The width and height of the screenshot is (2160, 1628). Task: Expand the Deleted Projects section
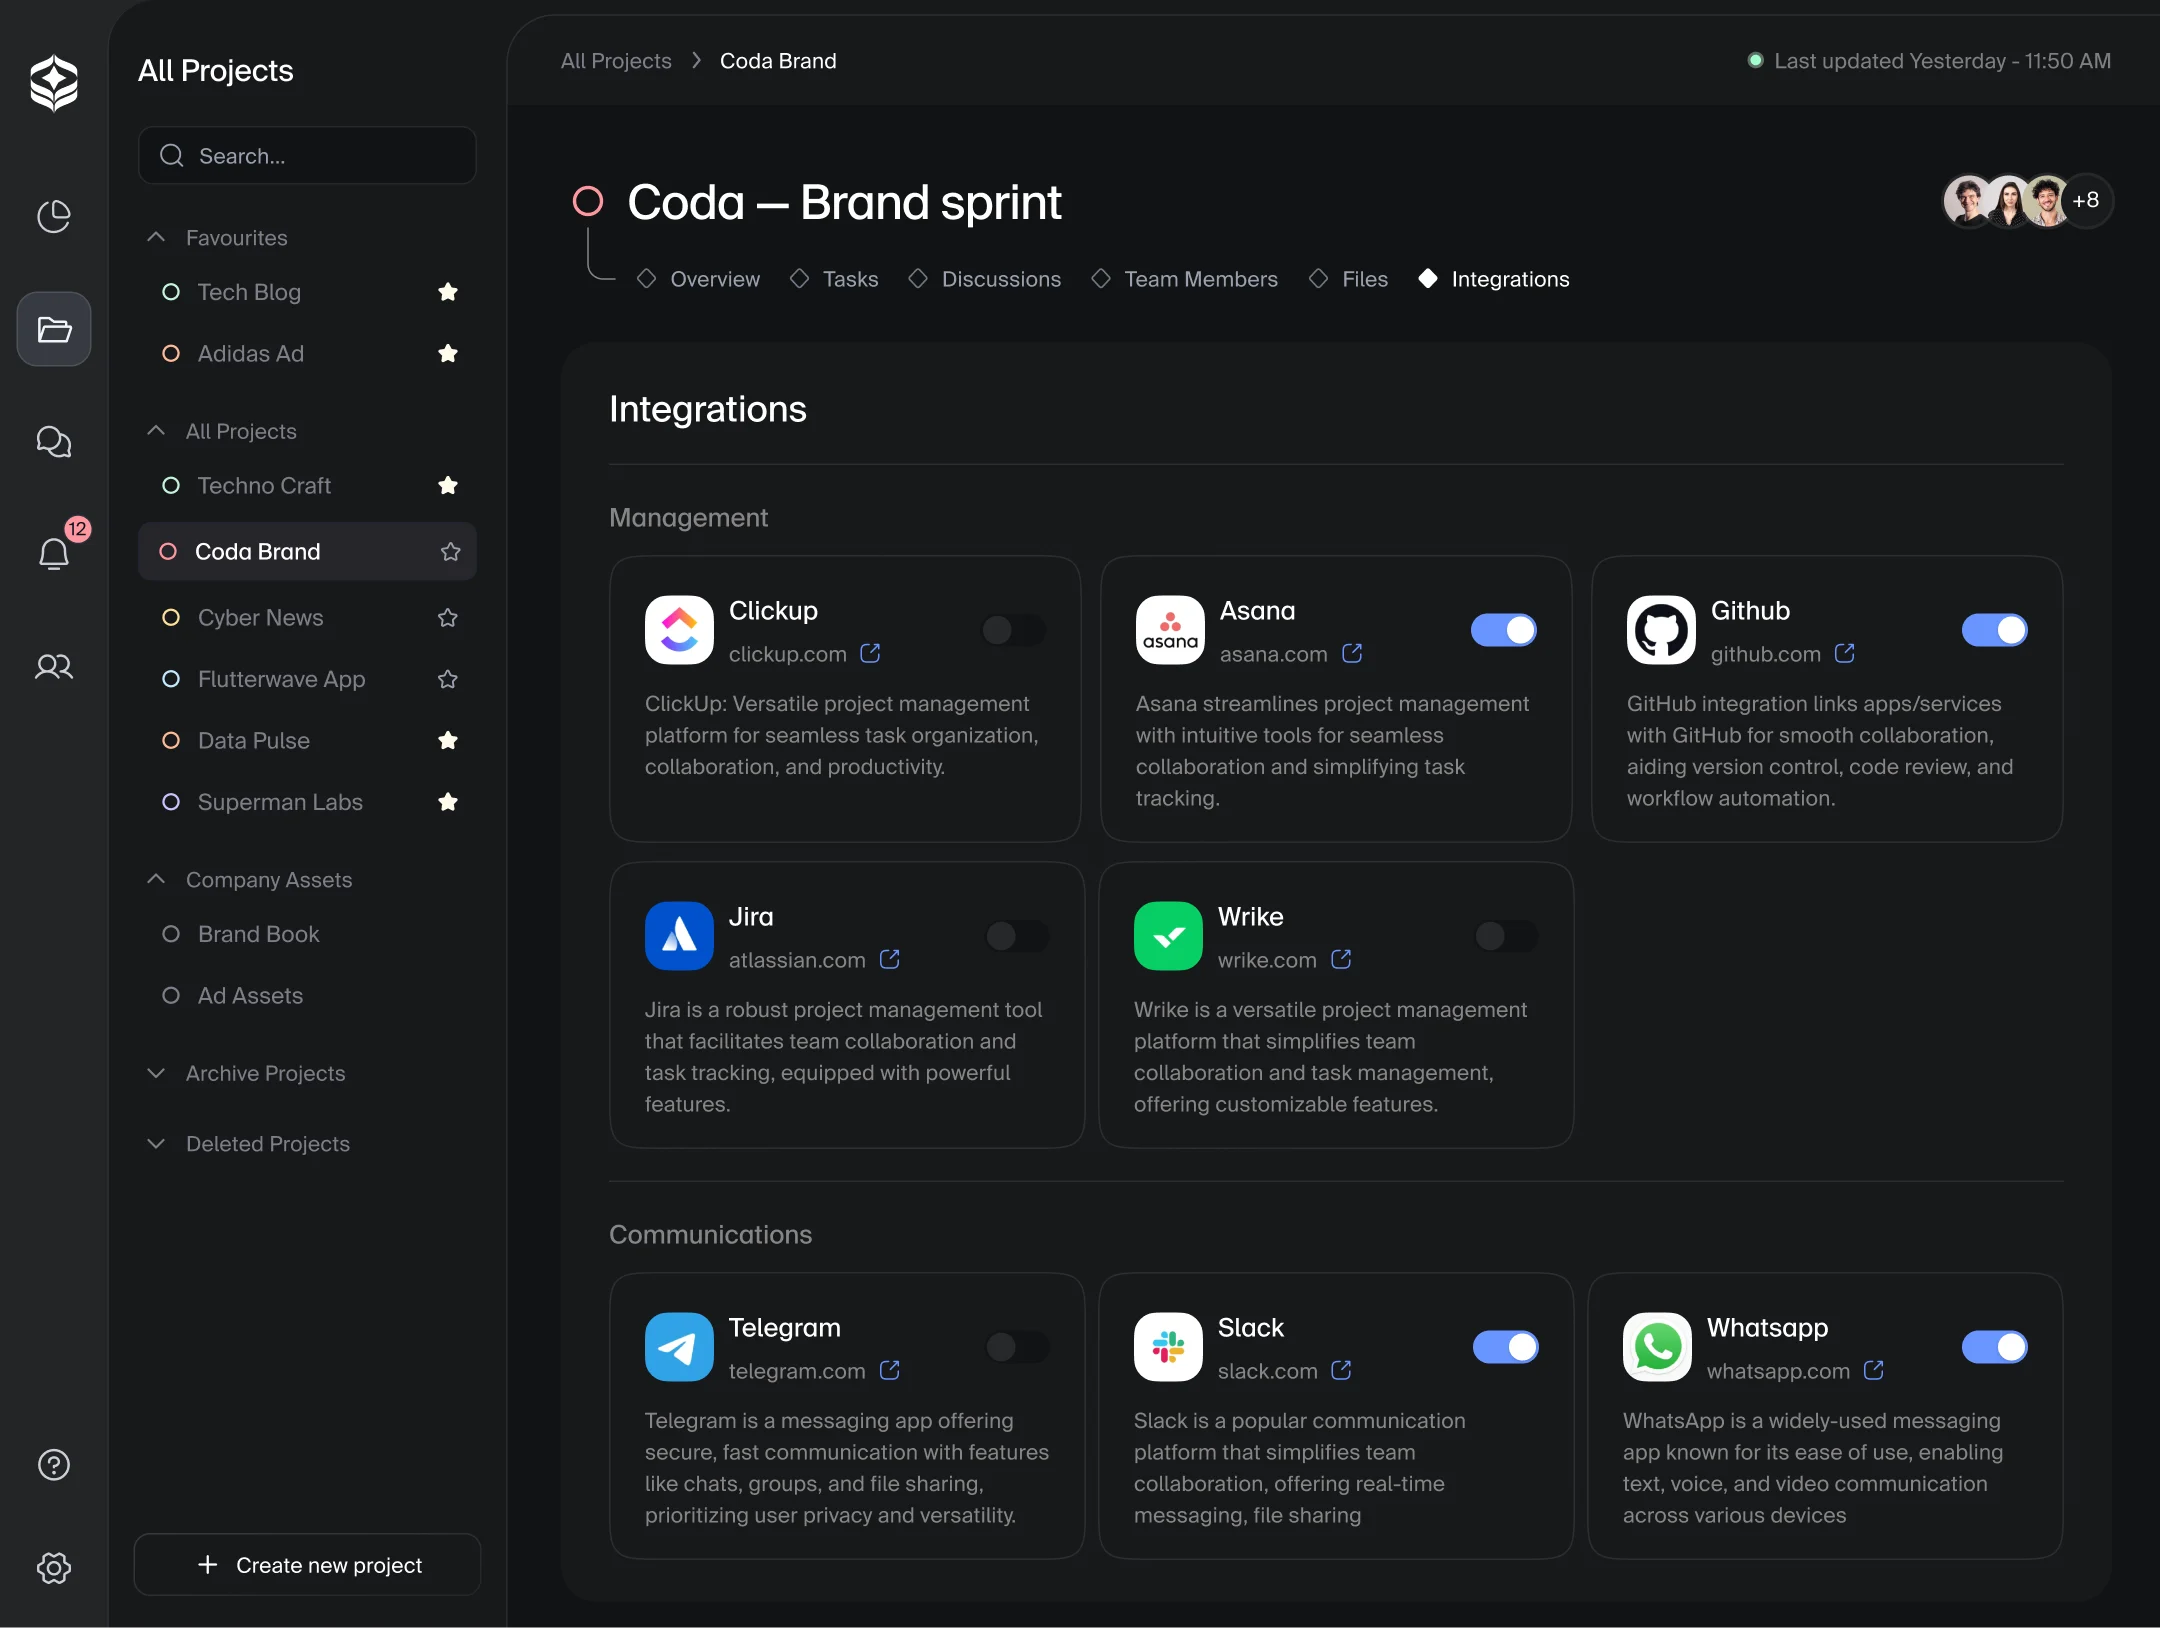(156, 1143)
